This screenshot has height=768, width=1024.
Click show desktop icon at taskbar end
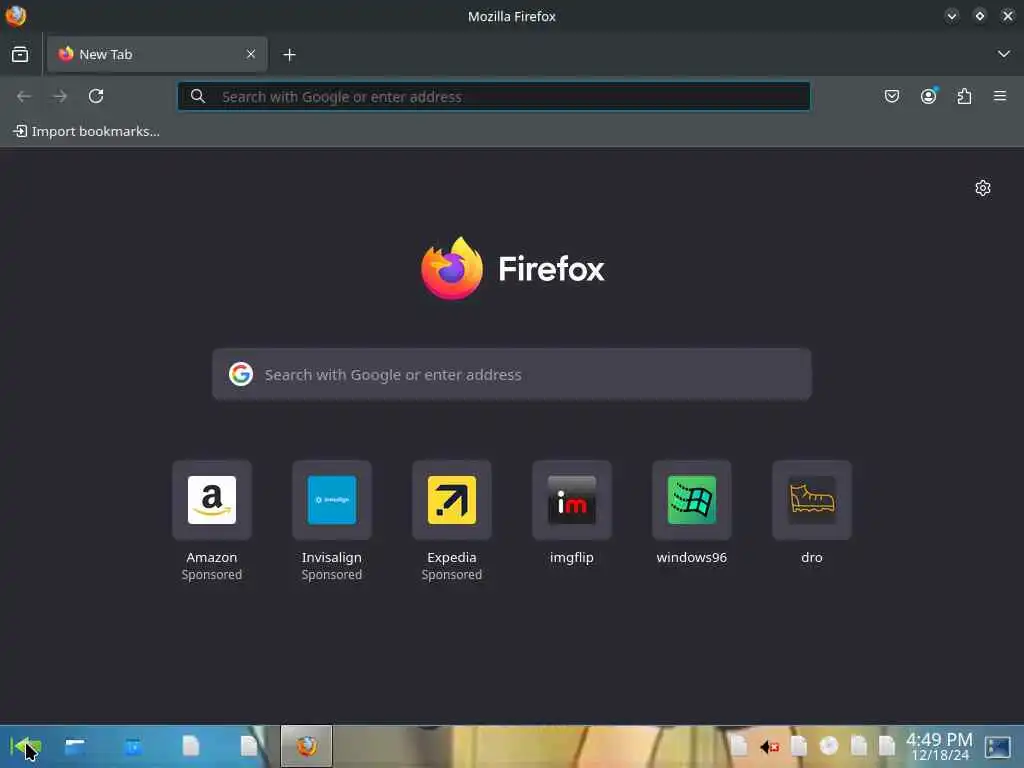tap(998, 746)
